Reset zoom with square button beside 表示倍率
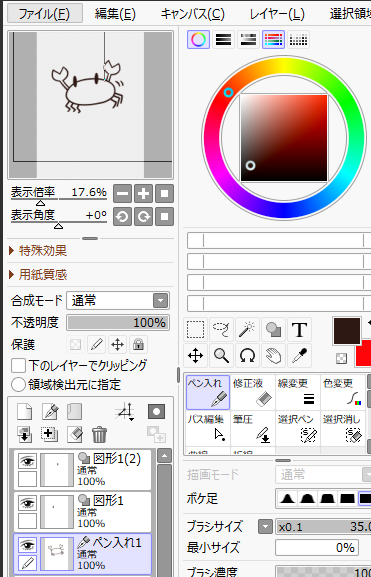The image size is (371, 577). point(165,194)
